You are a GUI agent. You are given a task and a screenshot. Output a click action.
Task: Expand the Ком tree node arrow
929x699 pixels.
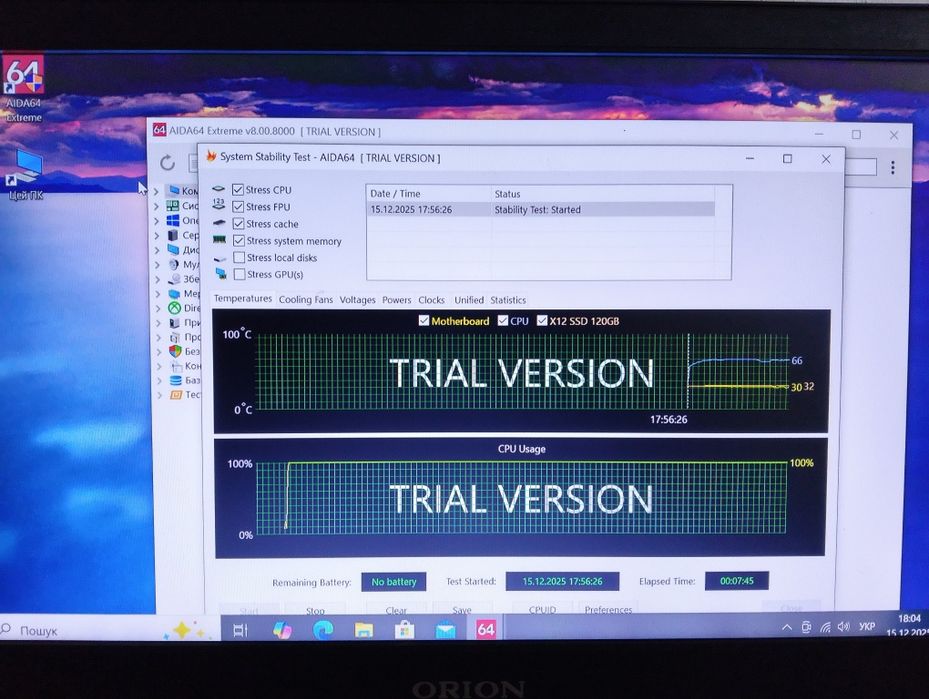click(x=156, y=191)
